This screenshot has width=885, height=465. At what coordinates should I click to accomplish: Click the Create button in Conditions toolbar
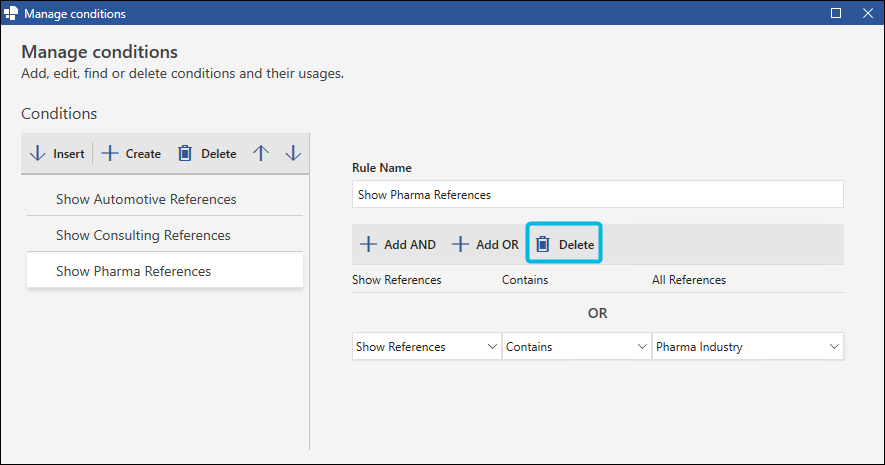click(131, 153)
